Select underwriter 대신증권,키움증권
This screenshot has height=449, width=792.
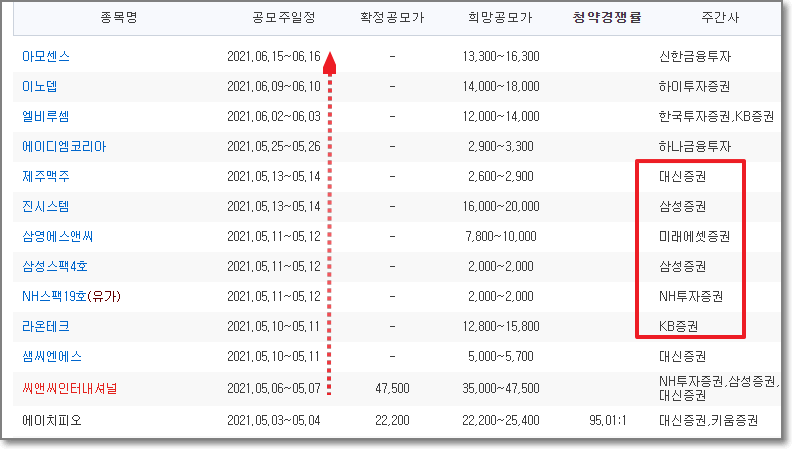pos(708,420)
